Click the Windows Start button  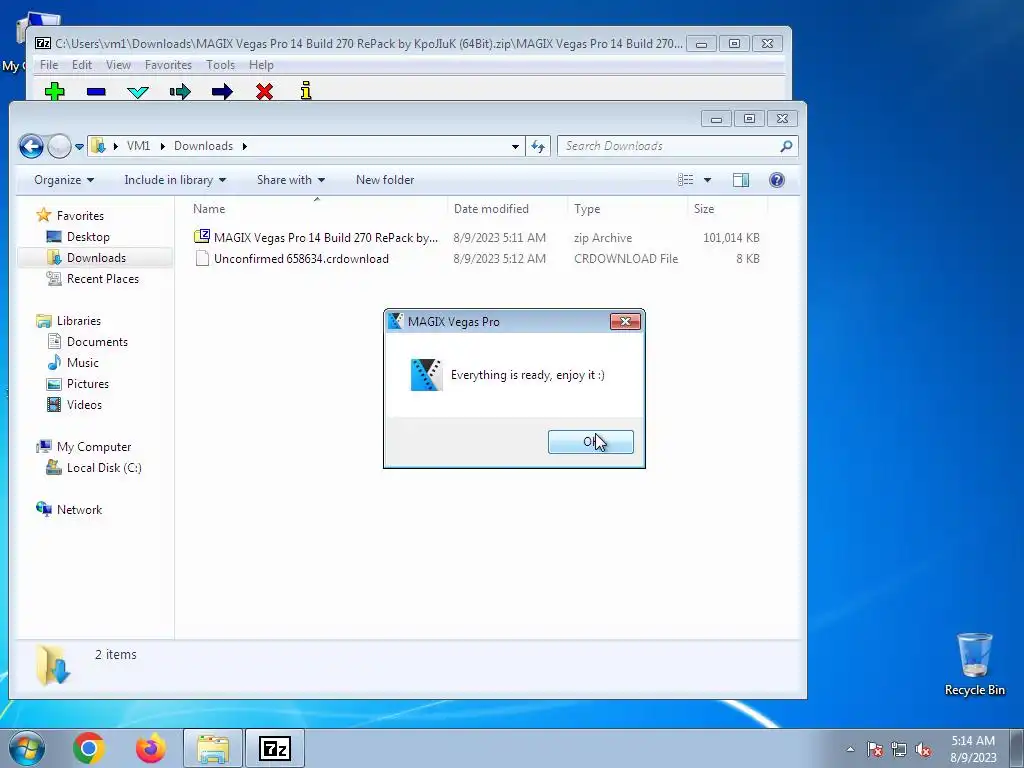coord(26,748)
